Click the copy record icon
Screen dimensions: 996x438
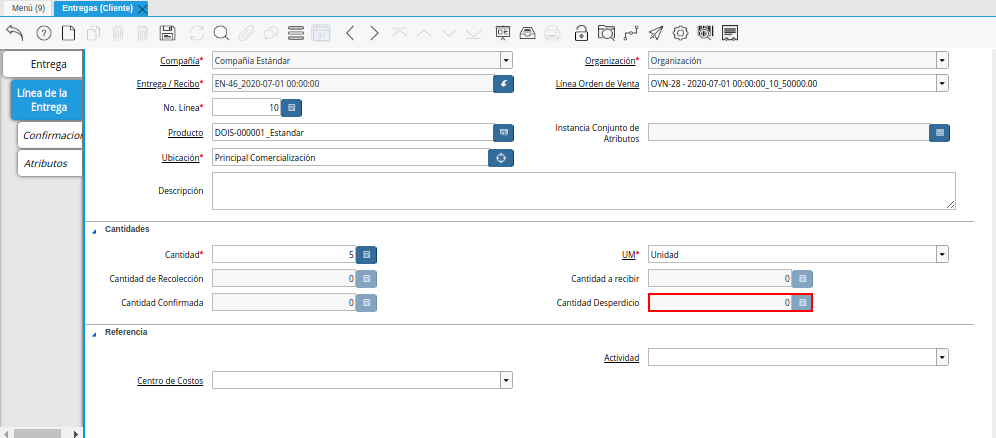pos(93,33)
